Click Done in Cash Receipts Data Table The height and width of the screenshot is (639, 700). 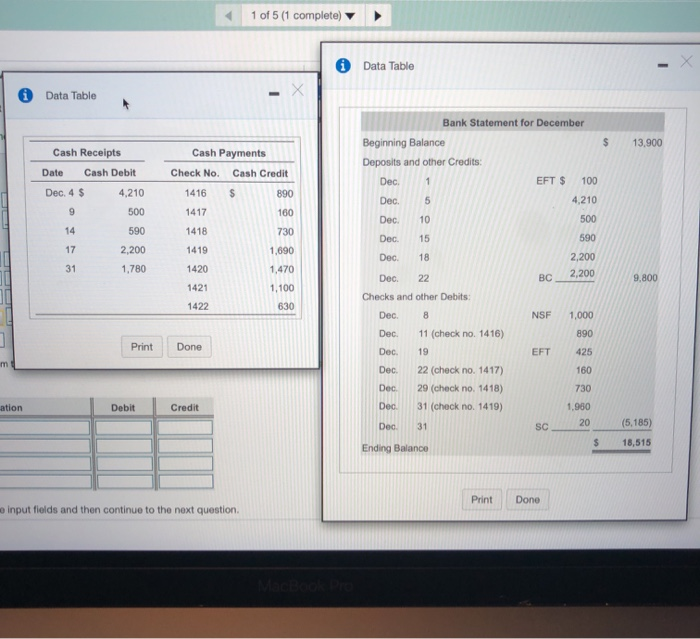click(189, 347)
